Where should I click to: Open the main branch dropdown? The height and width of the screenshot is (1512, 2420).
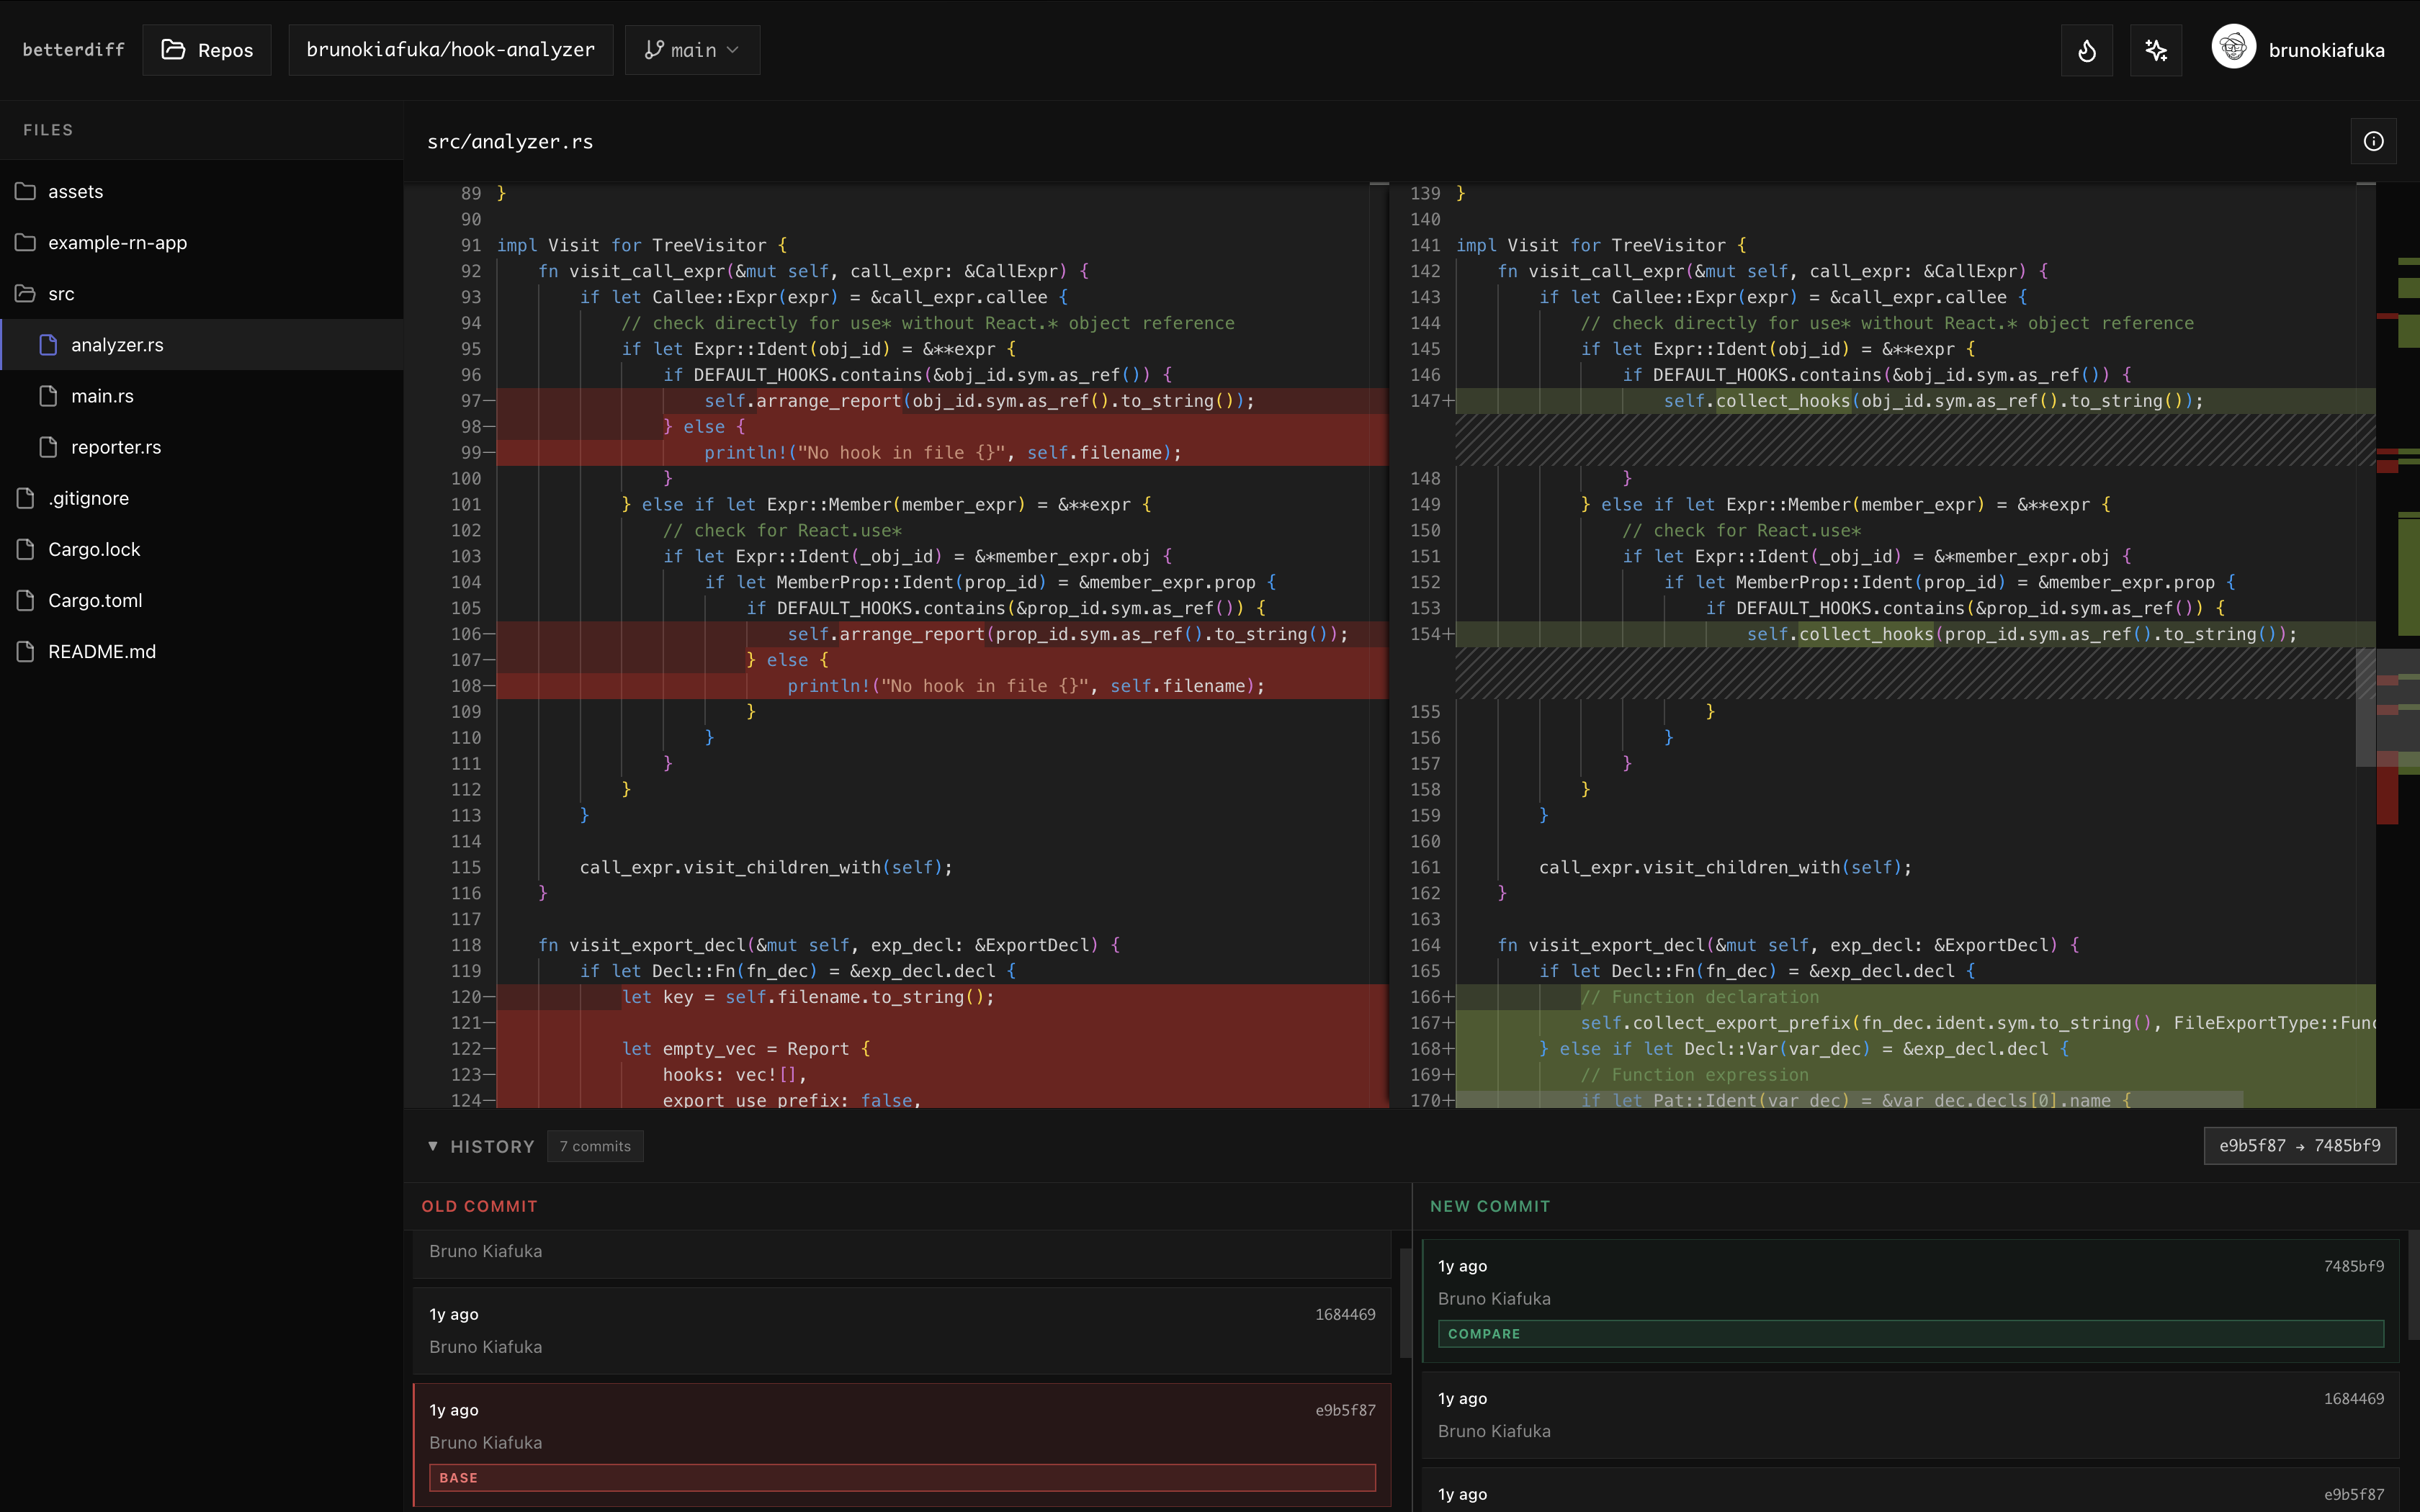pos(692,50)
